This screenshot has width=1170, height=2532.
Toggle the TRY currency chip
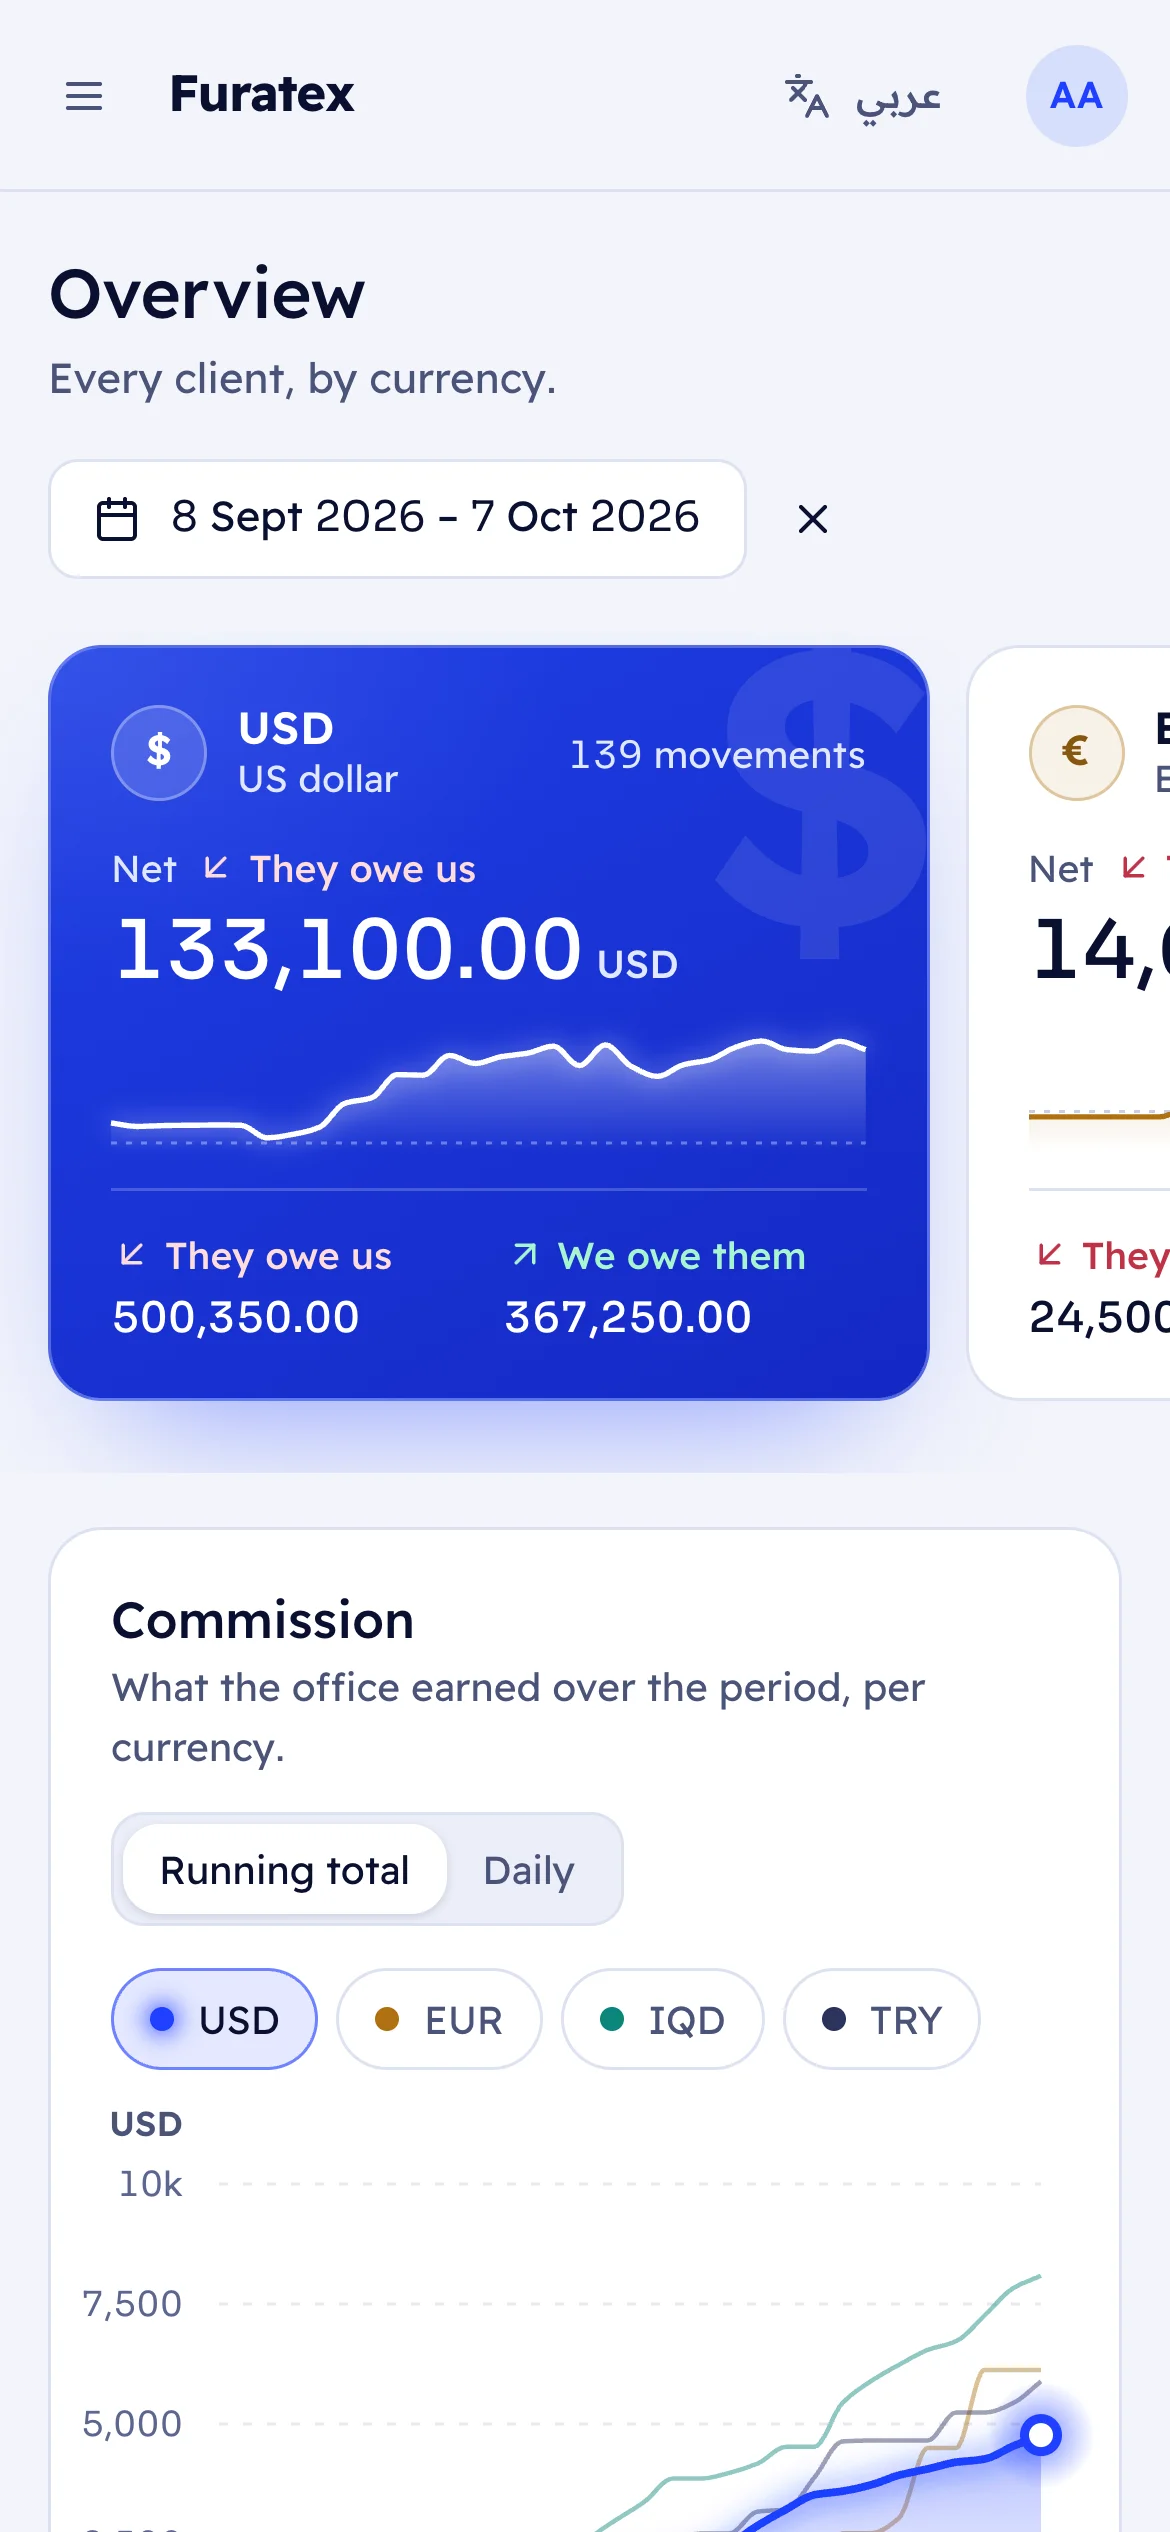(x=881, y=2019)
